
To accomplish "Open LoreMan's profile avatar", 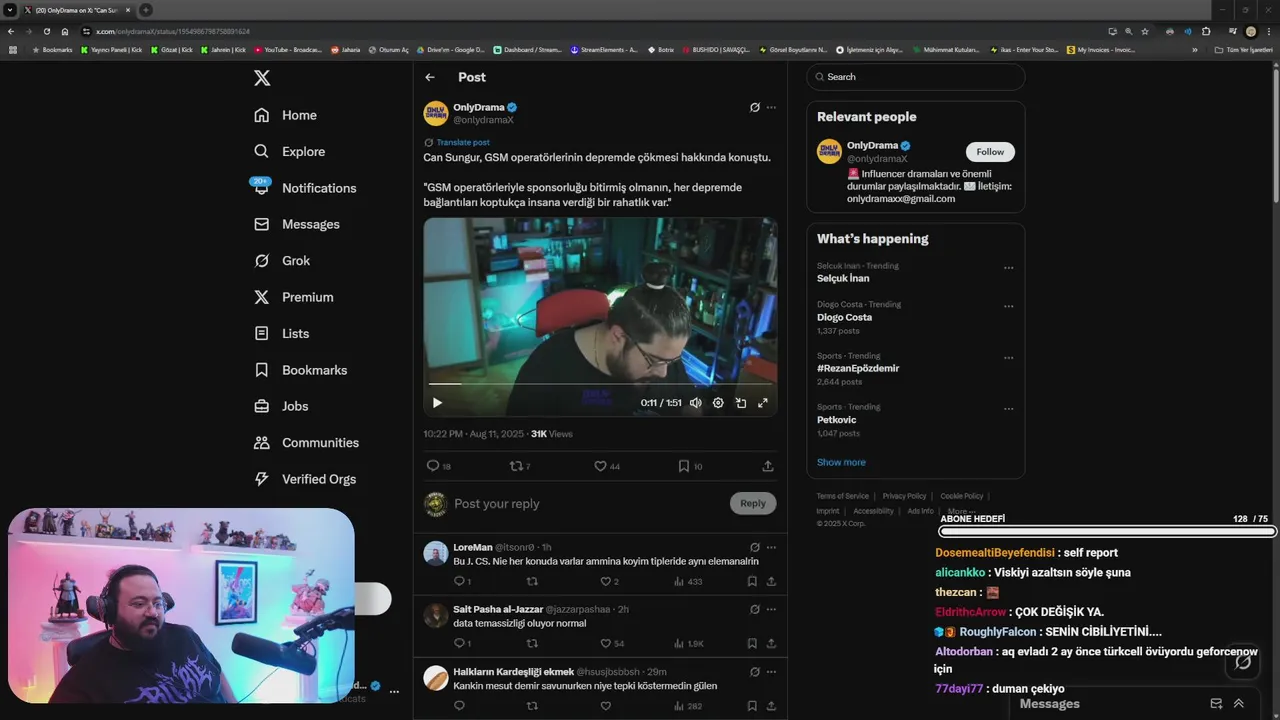I will pyautogui.click(x=436, y=553).
